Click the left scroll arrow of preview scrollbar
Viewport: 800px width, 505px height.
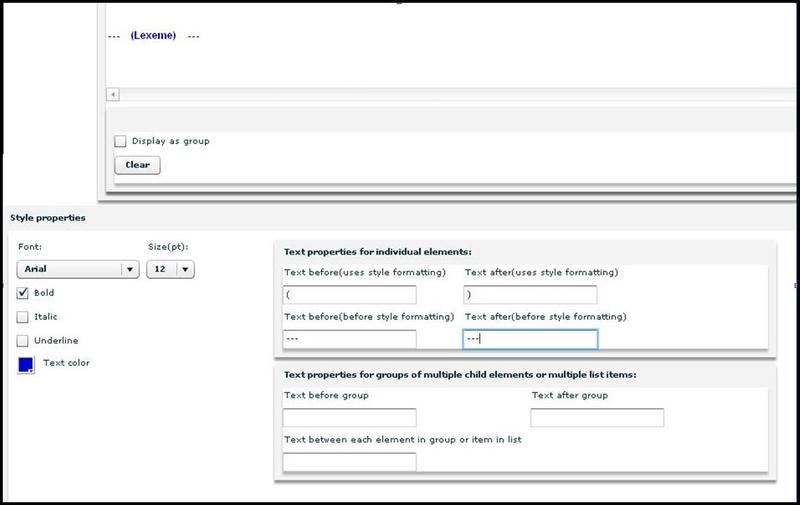[x=112, y=94]
